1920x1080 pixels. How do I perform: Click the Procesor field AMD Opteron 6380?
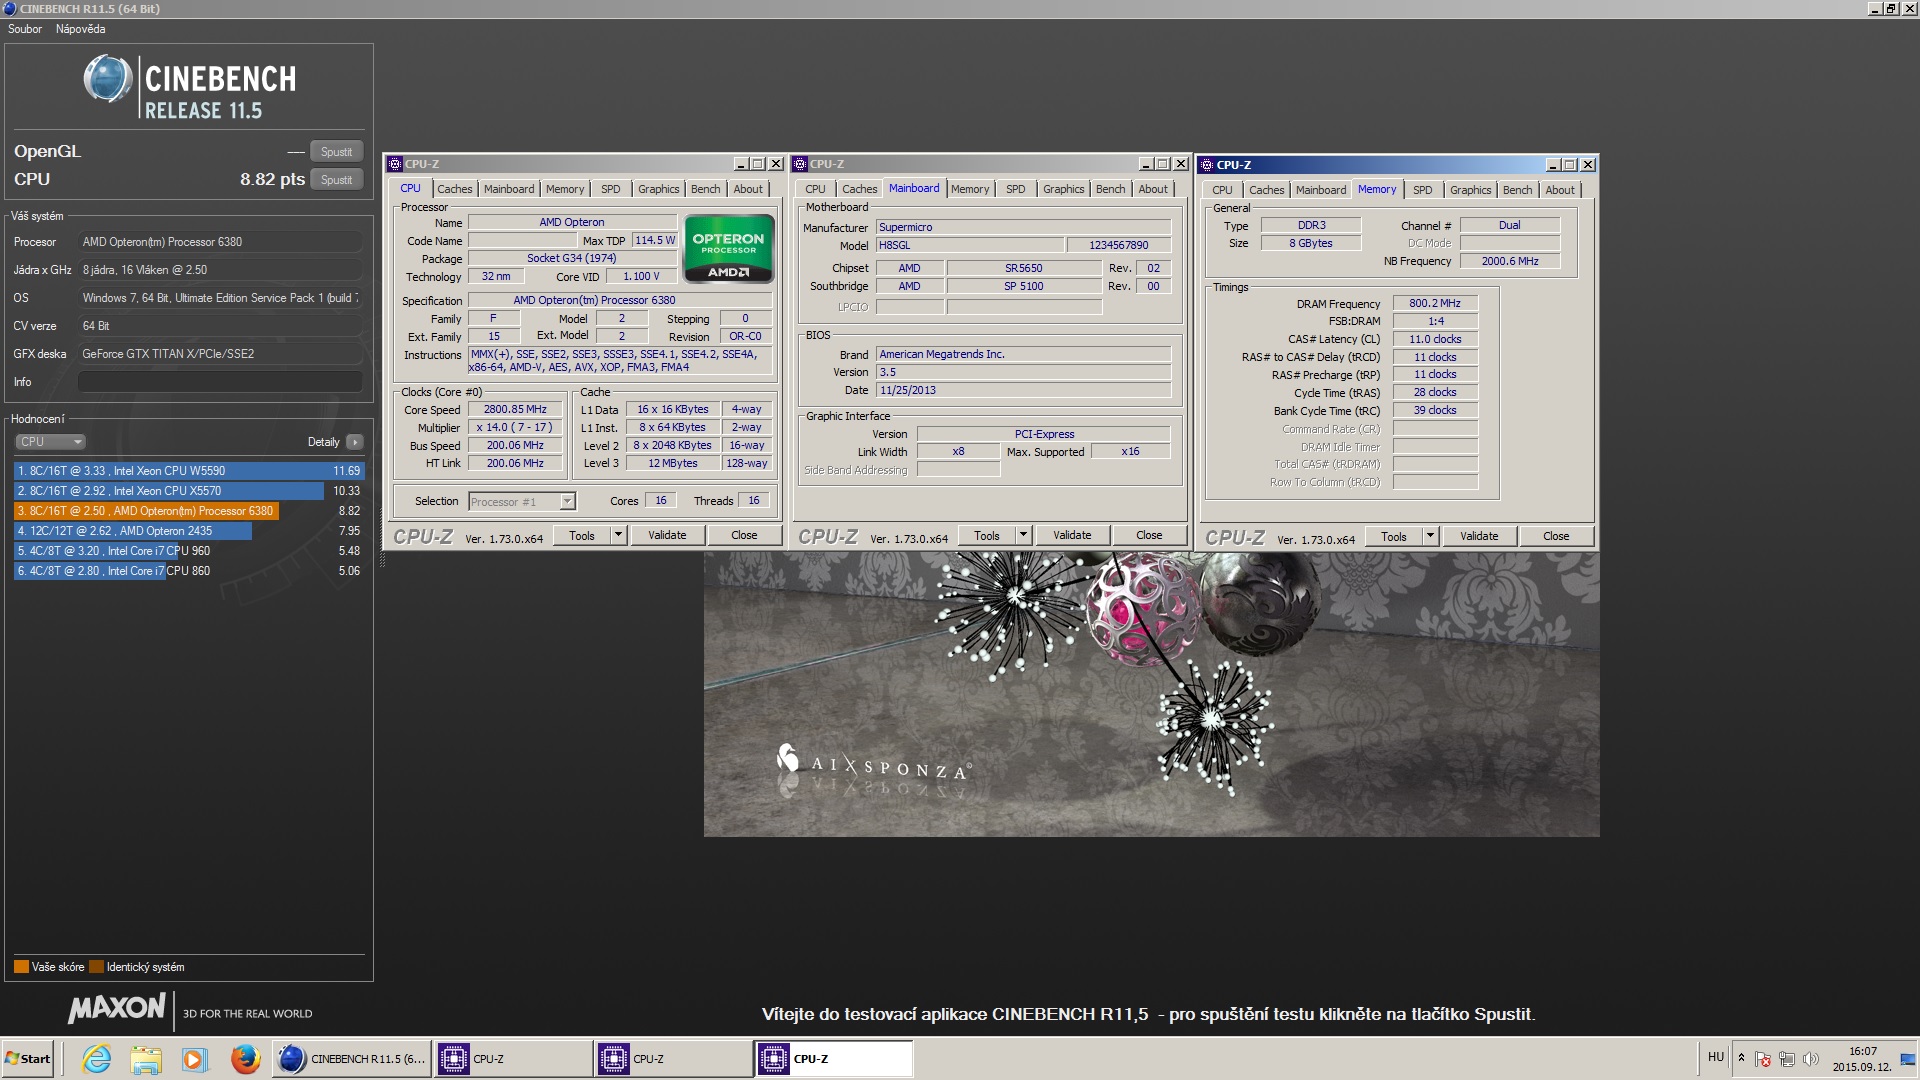tap(220, 242)
